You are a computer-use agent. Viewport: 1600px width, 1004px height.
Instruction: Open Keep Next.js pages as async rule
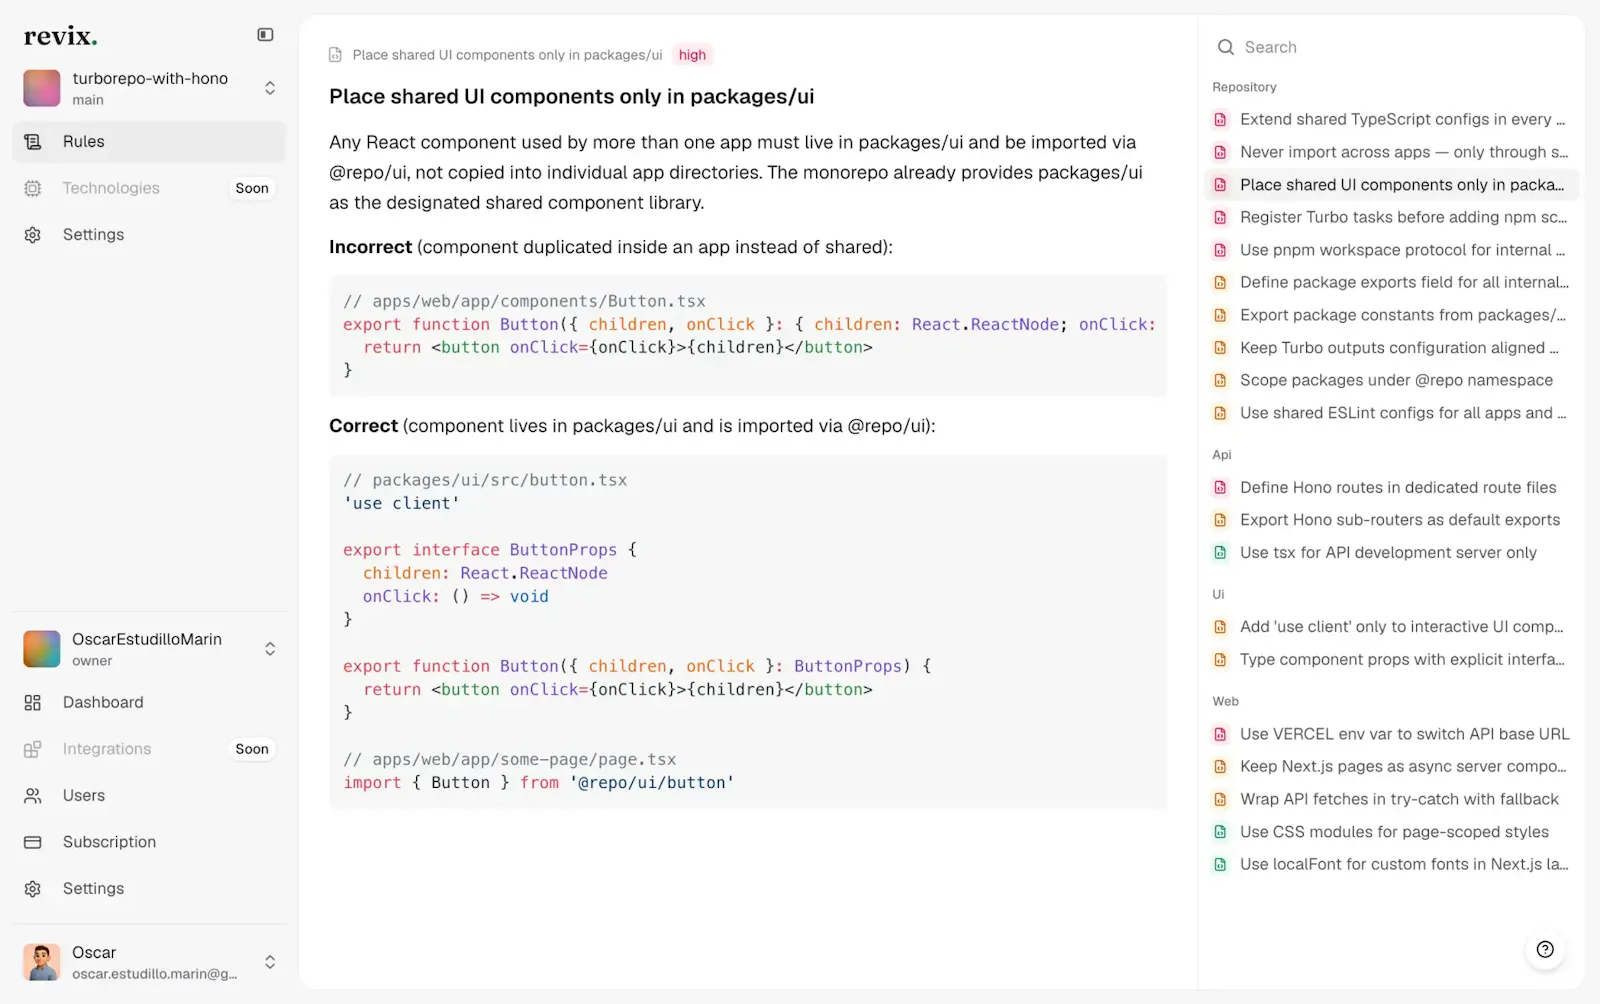pyautogui.click(x=1391, y=767)
